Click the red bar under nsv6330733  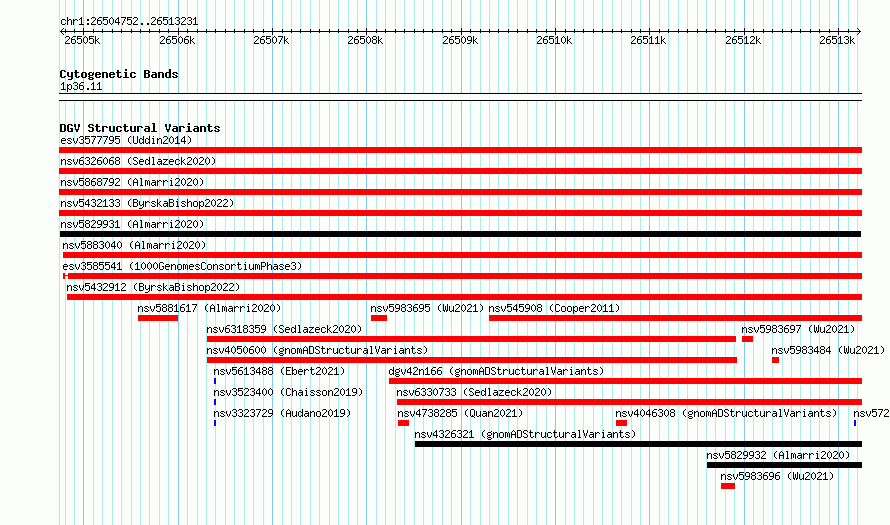tap(629, 402)
